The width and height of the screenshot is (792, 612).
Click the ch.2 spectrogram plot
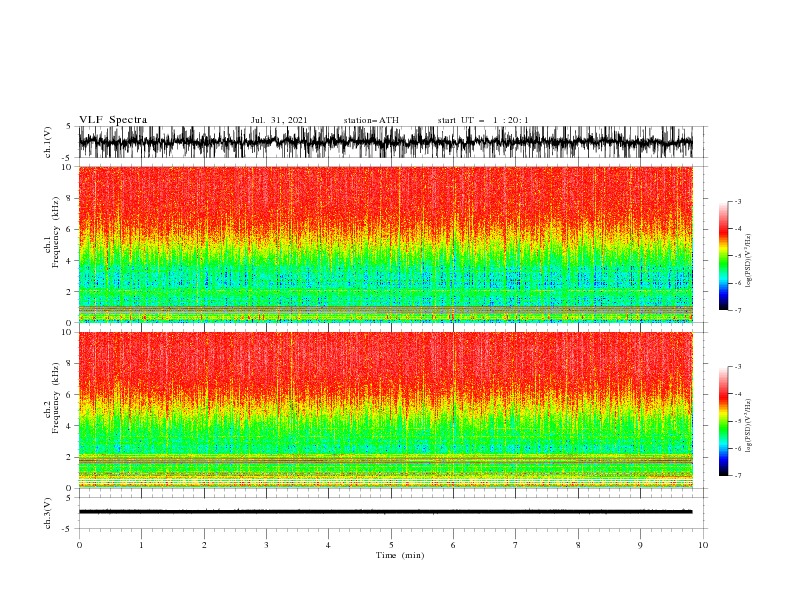coord(385,410)
